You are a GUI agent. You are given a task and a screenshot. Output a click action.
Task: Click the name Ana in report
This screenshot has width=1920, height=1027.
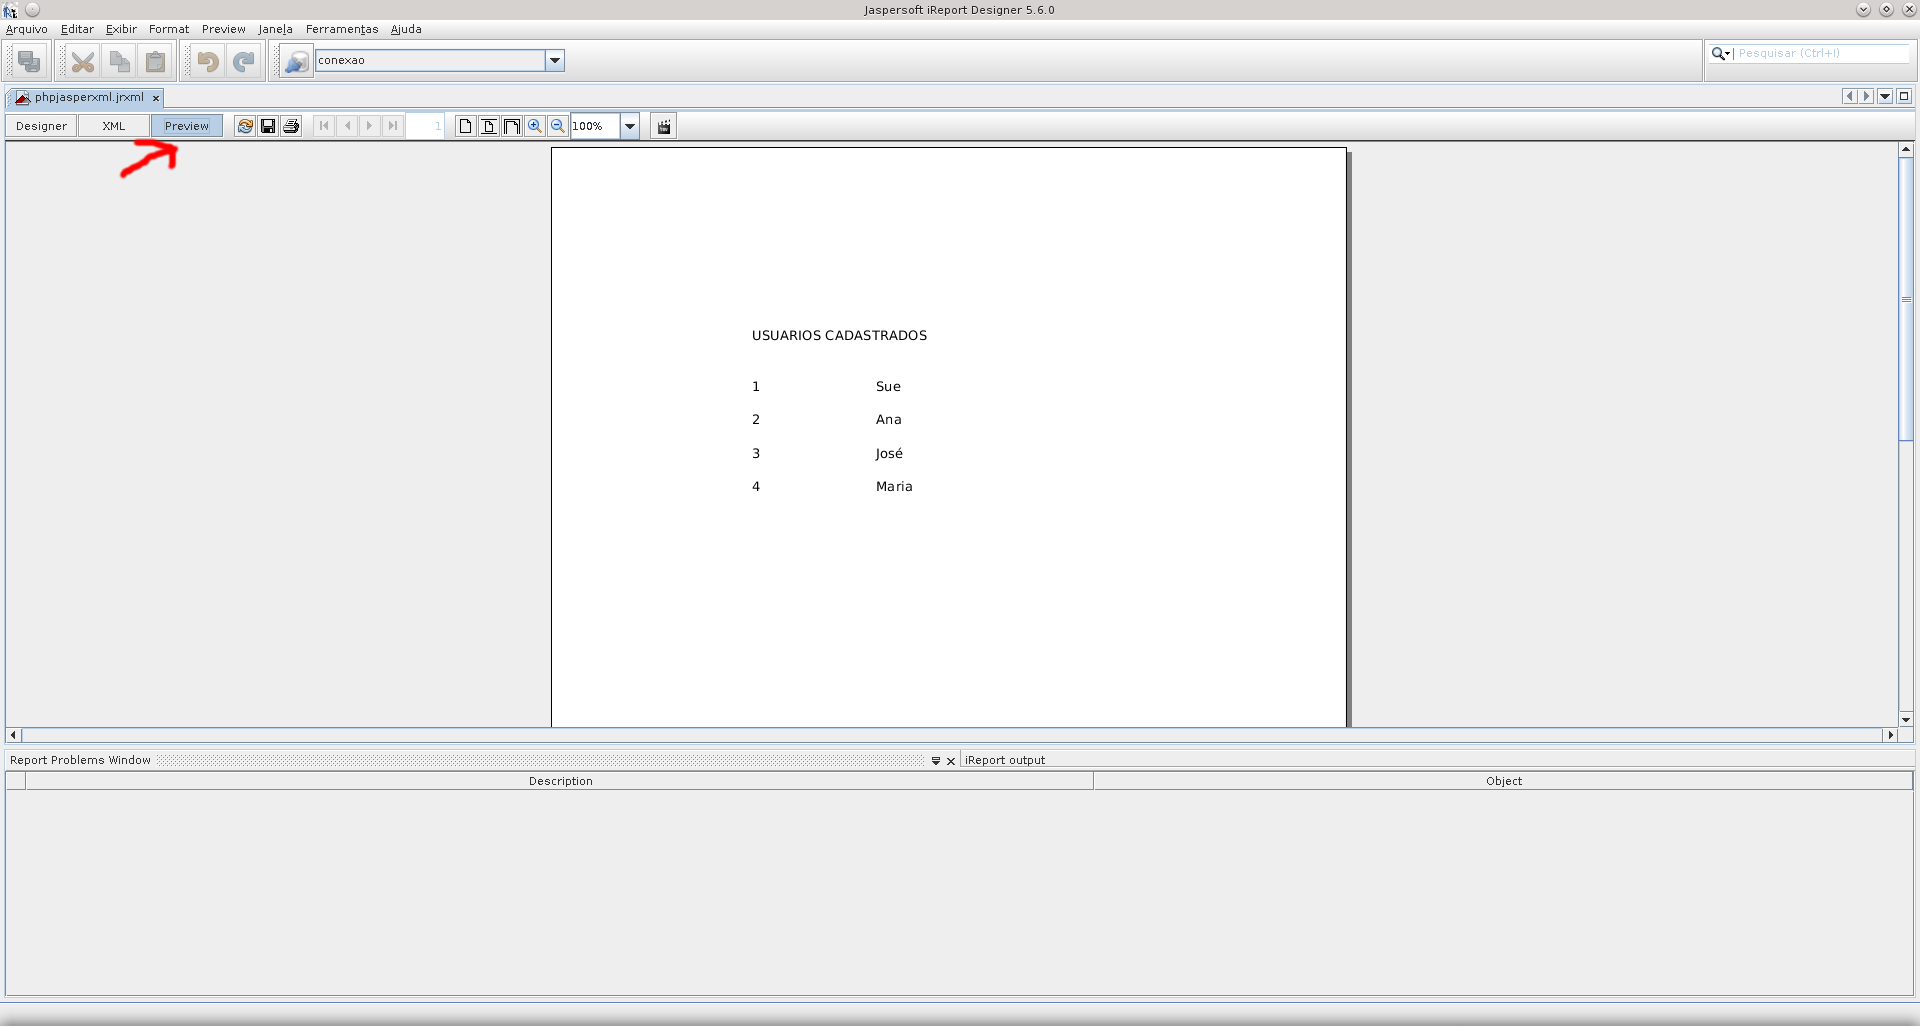[888, 420]
